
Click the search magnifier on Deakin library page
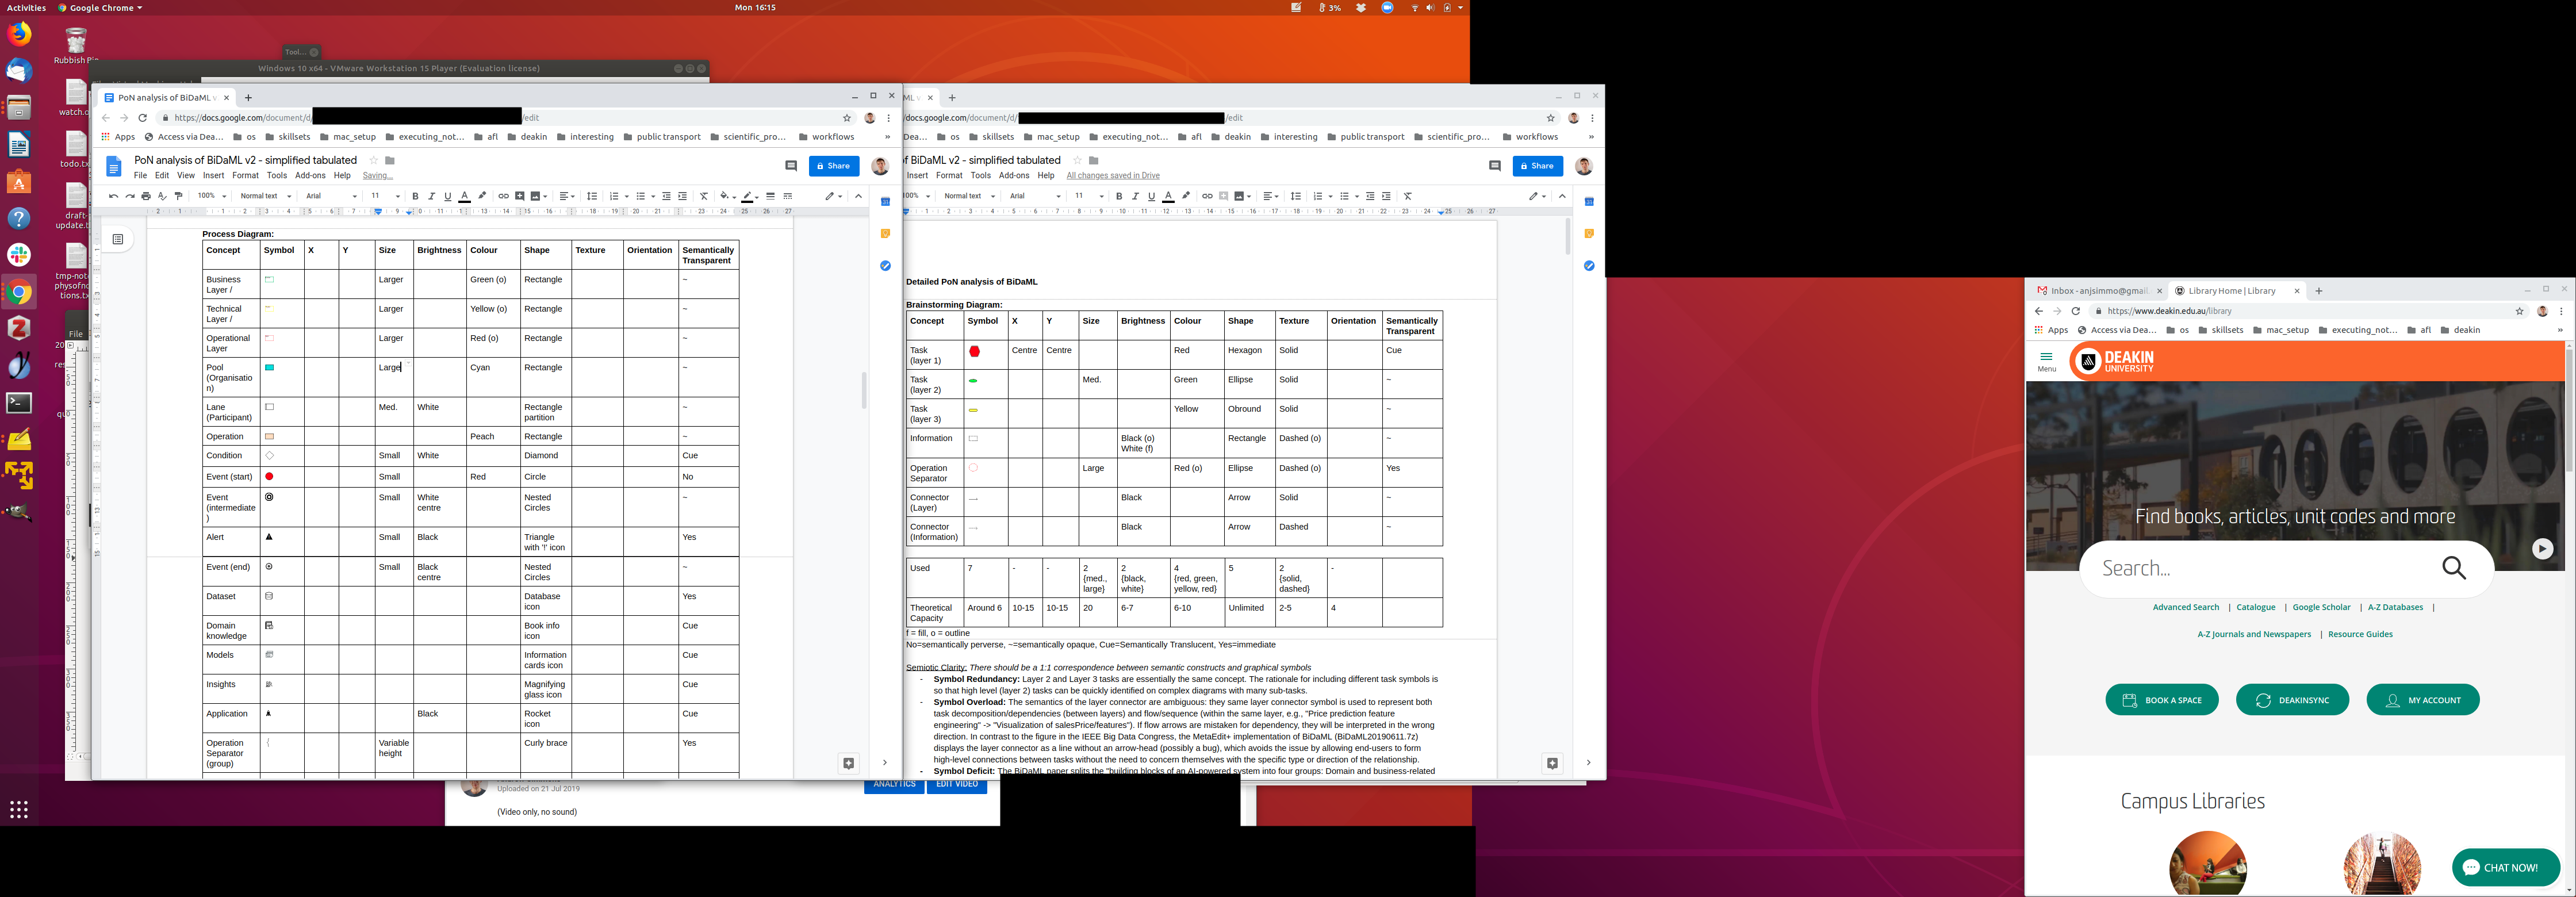point(2453,568)
